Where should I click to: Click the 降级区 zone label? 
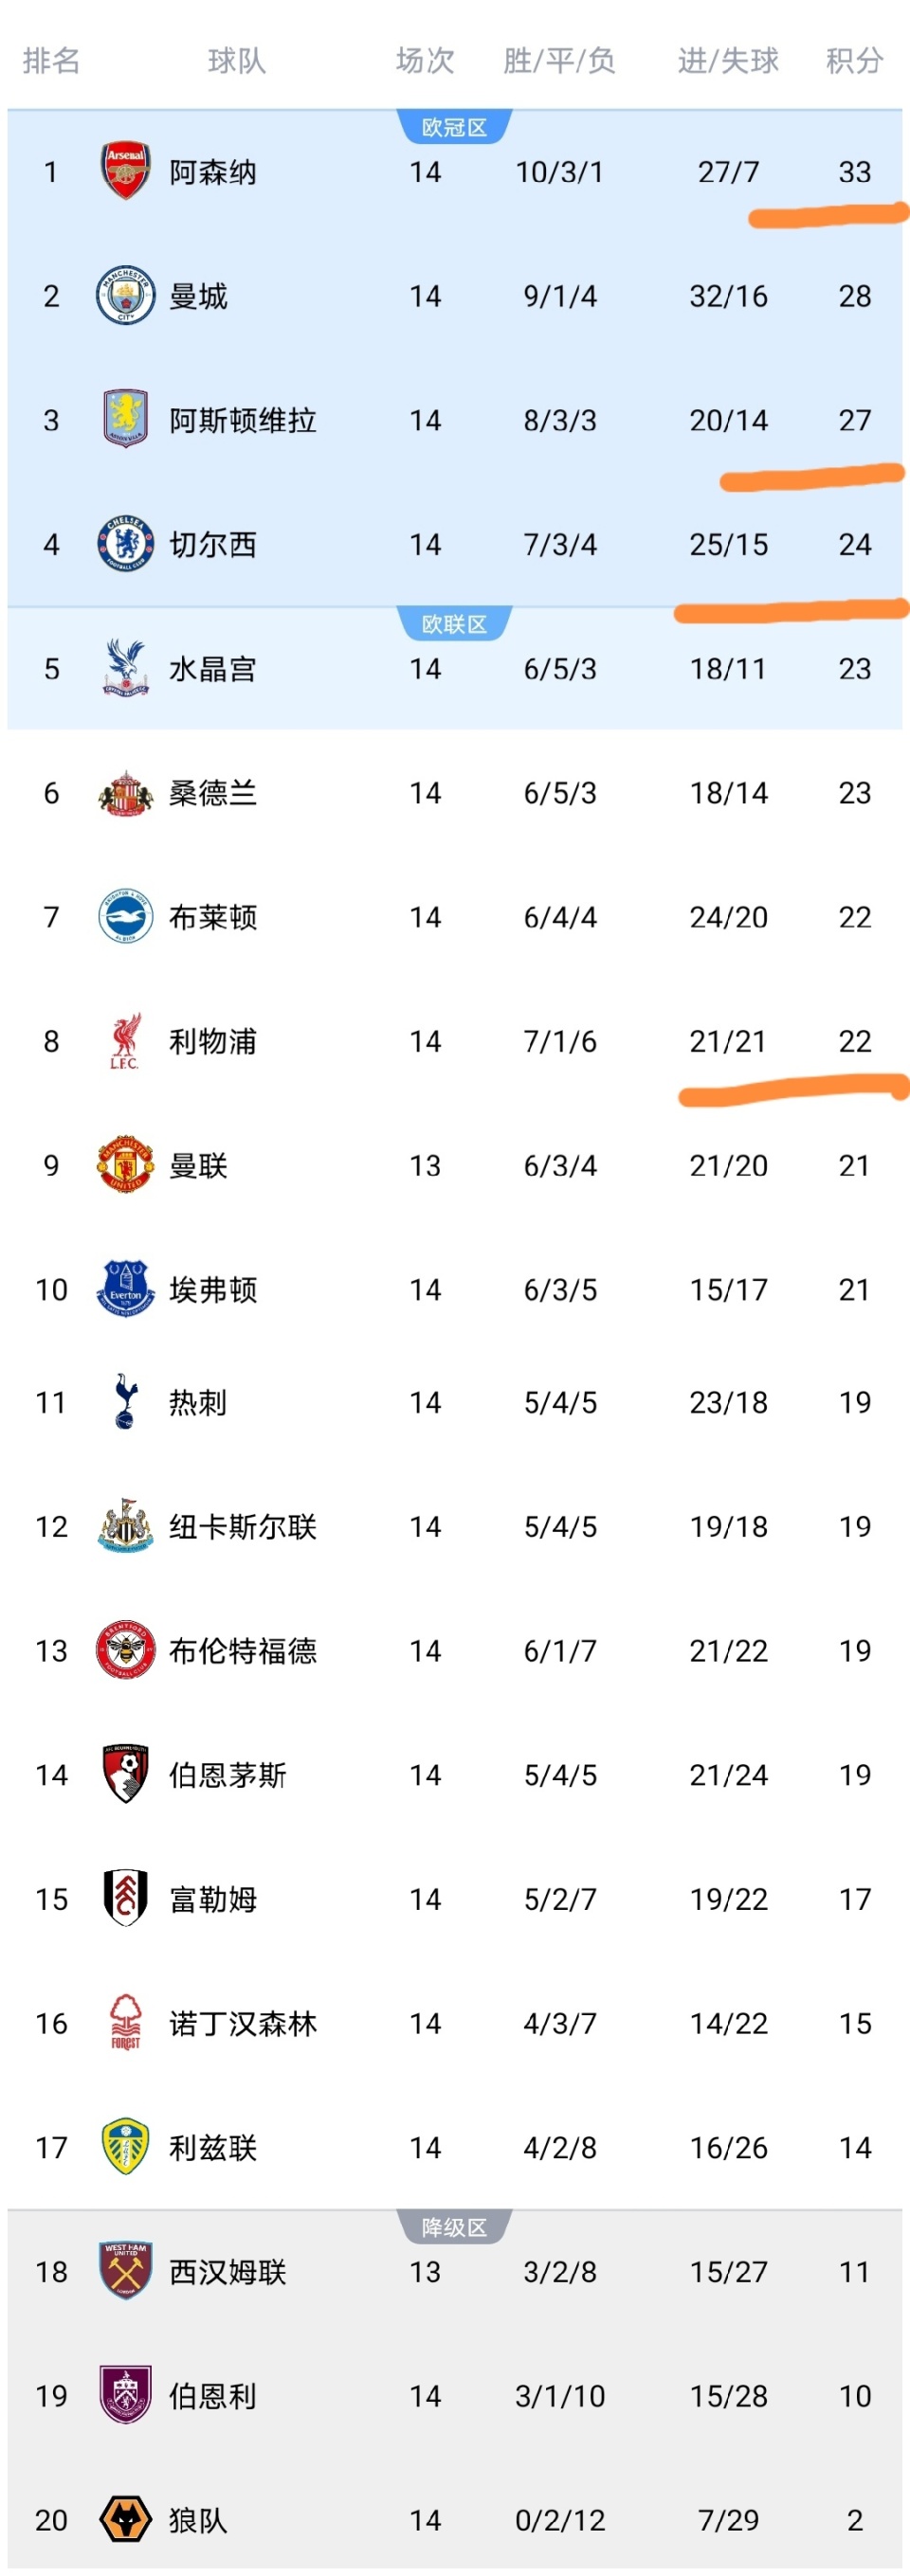click(x=454, y=2227)
